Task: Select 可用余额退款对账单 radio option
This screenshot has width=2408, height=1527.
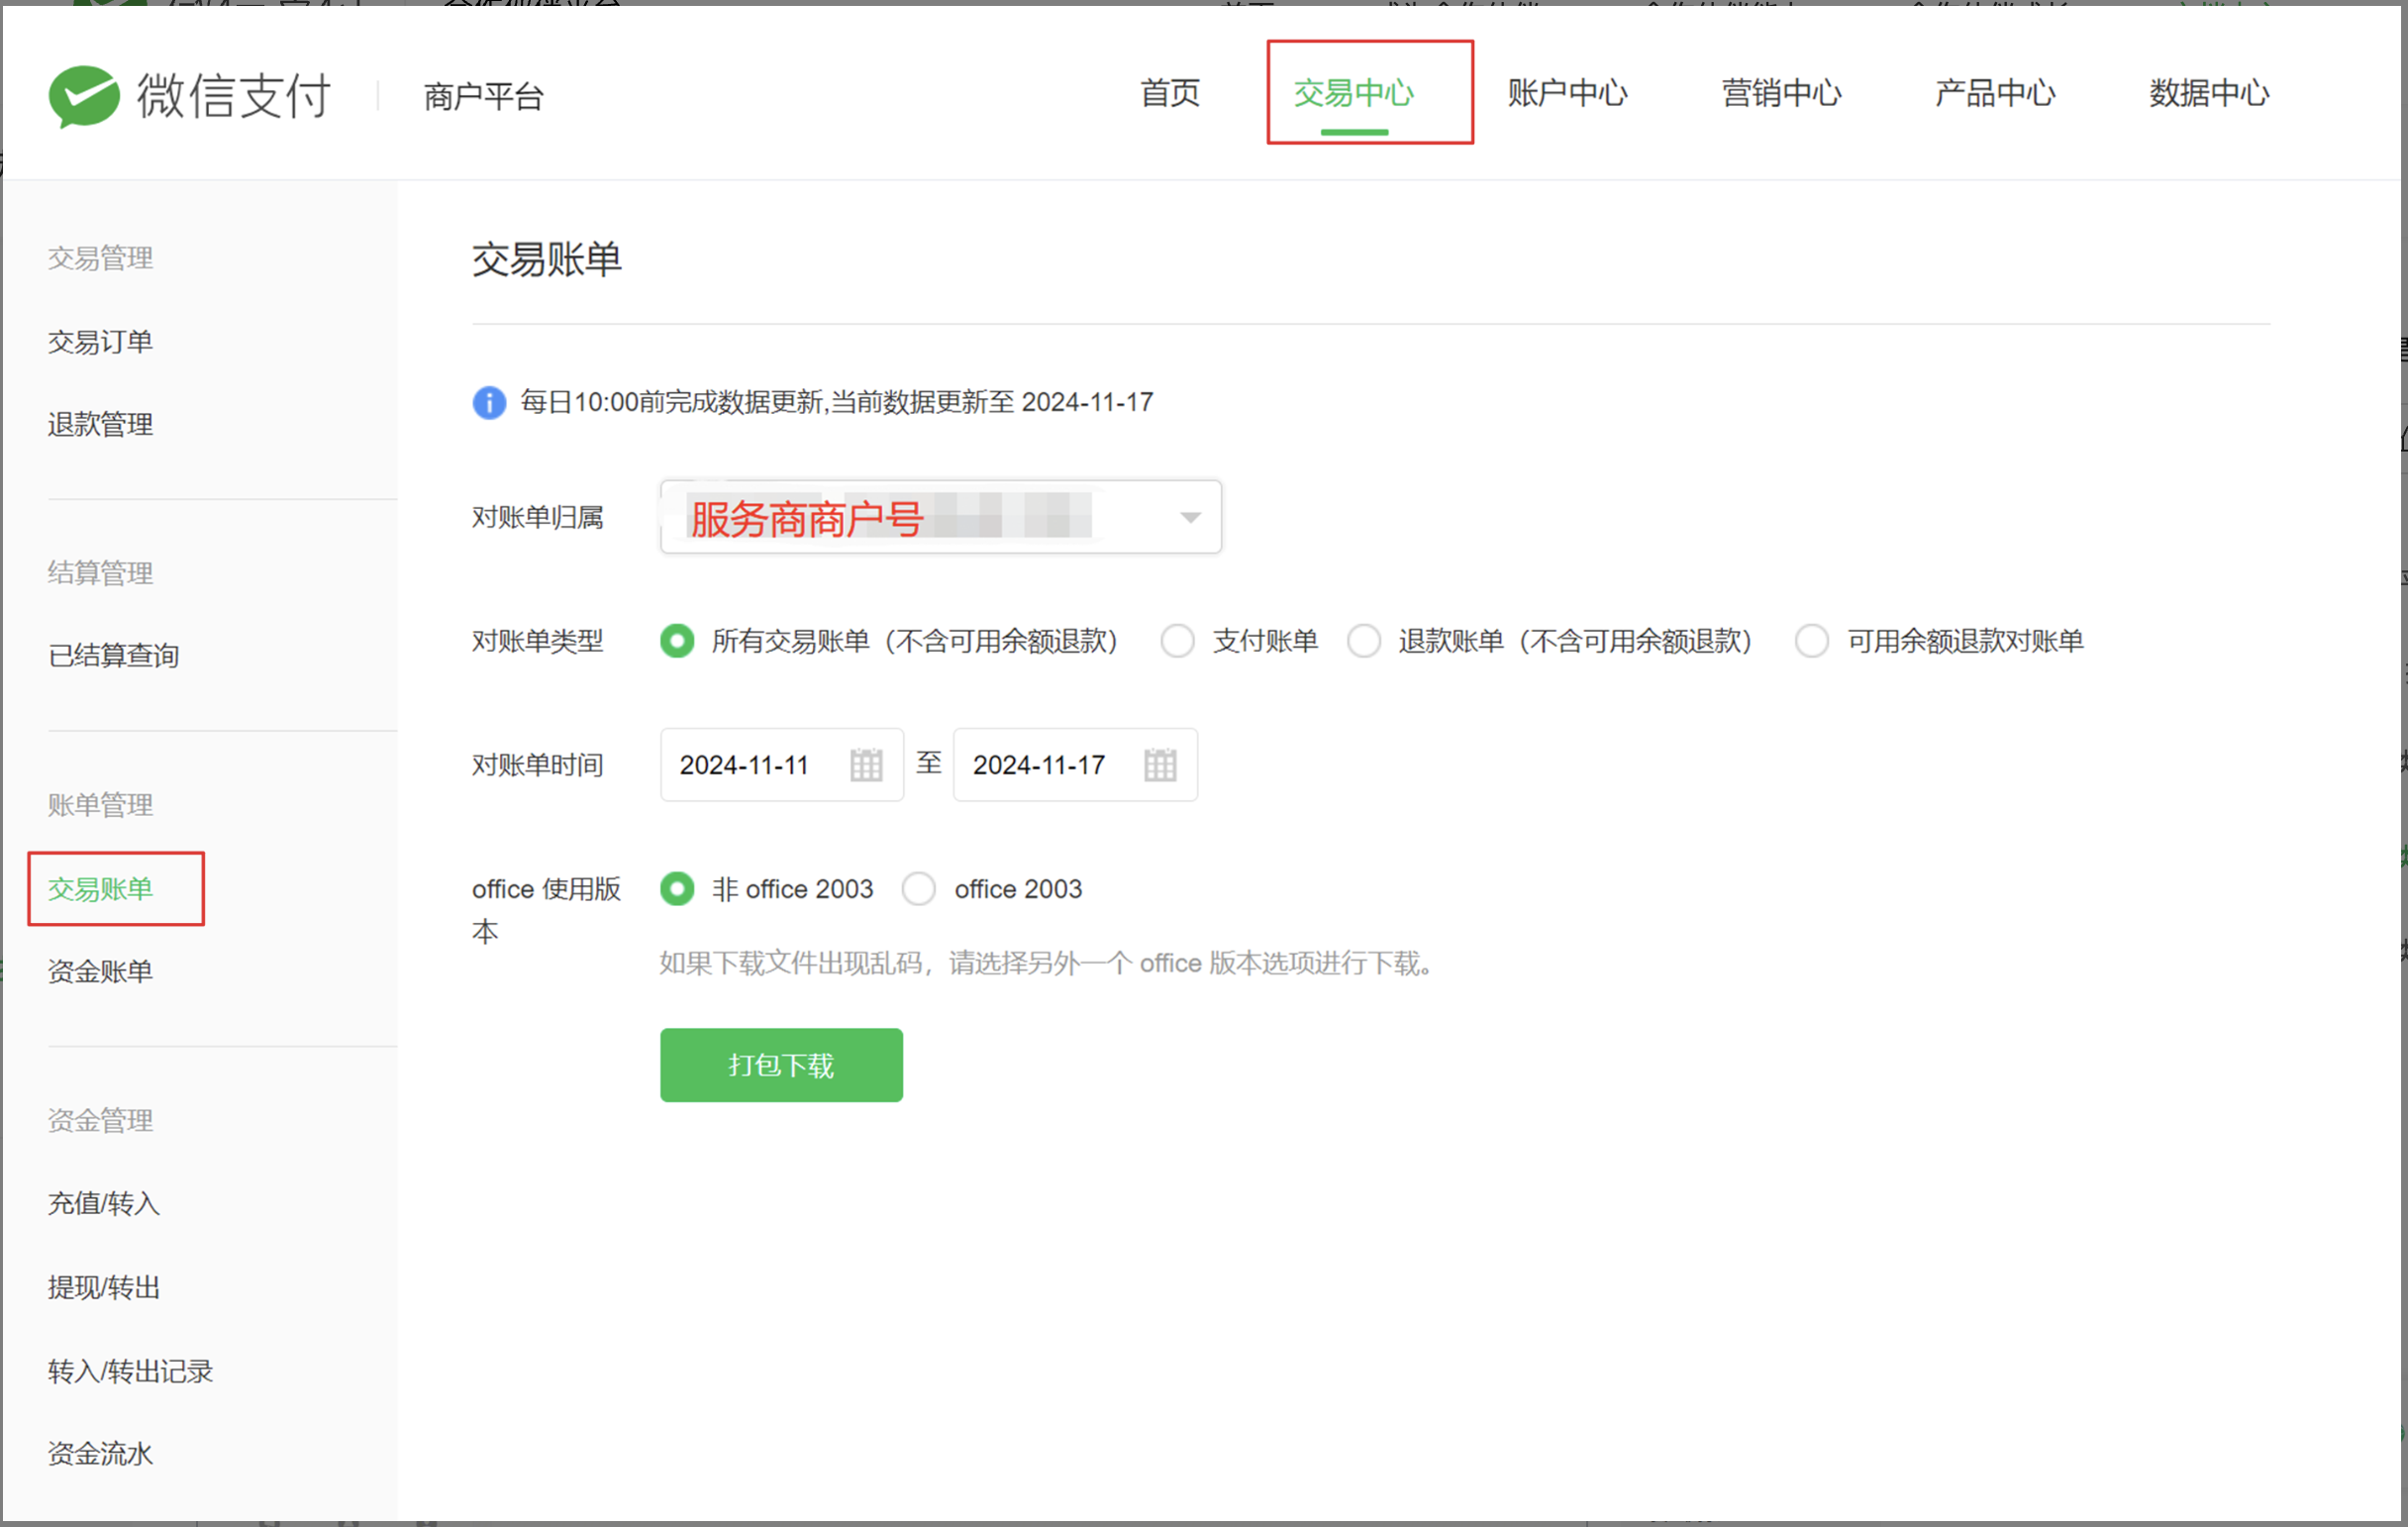Action: [x=1812, y=641]
